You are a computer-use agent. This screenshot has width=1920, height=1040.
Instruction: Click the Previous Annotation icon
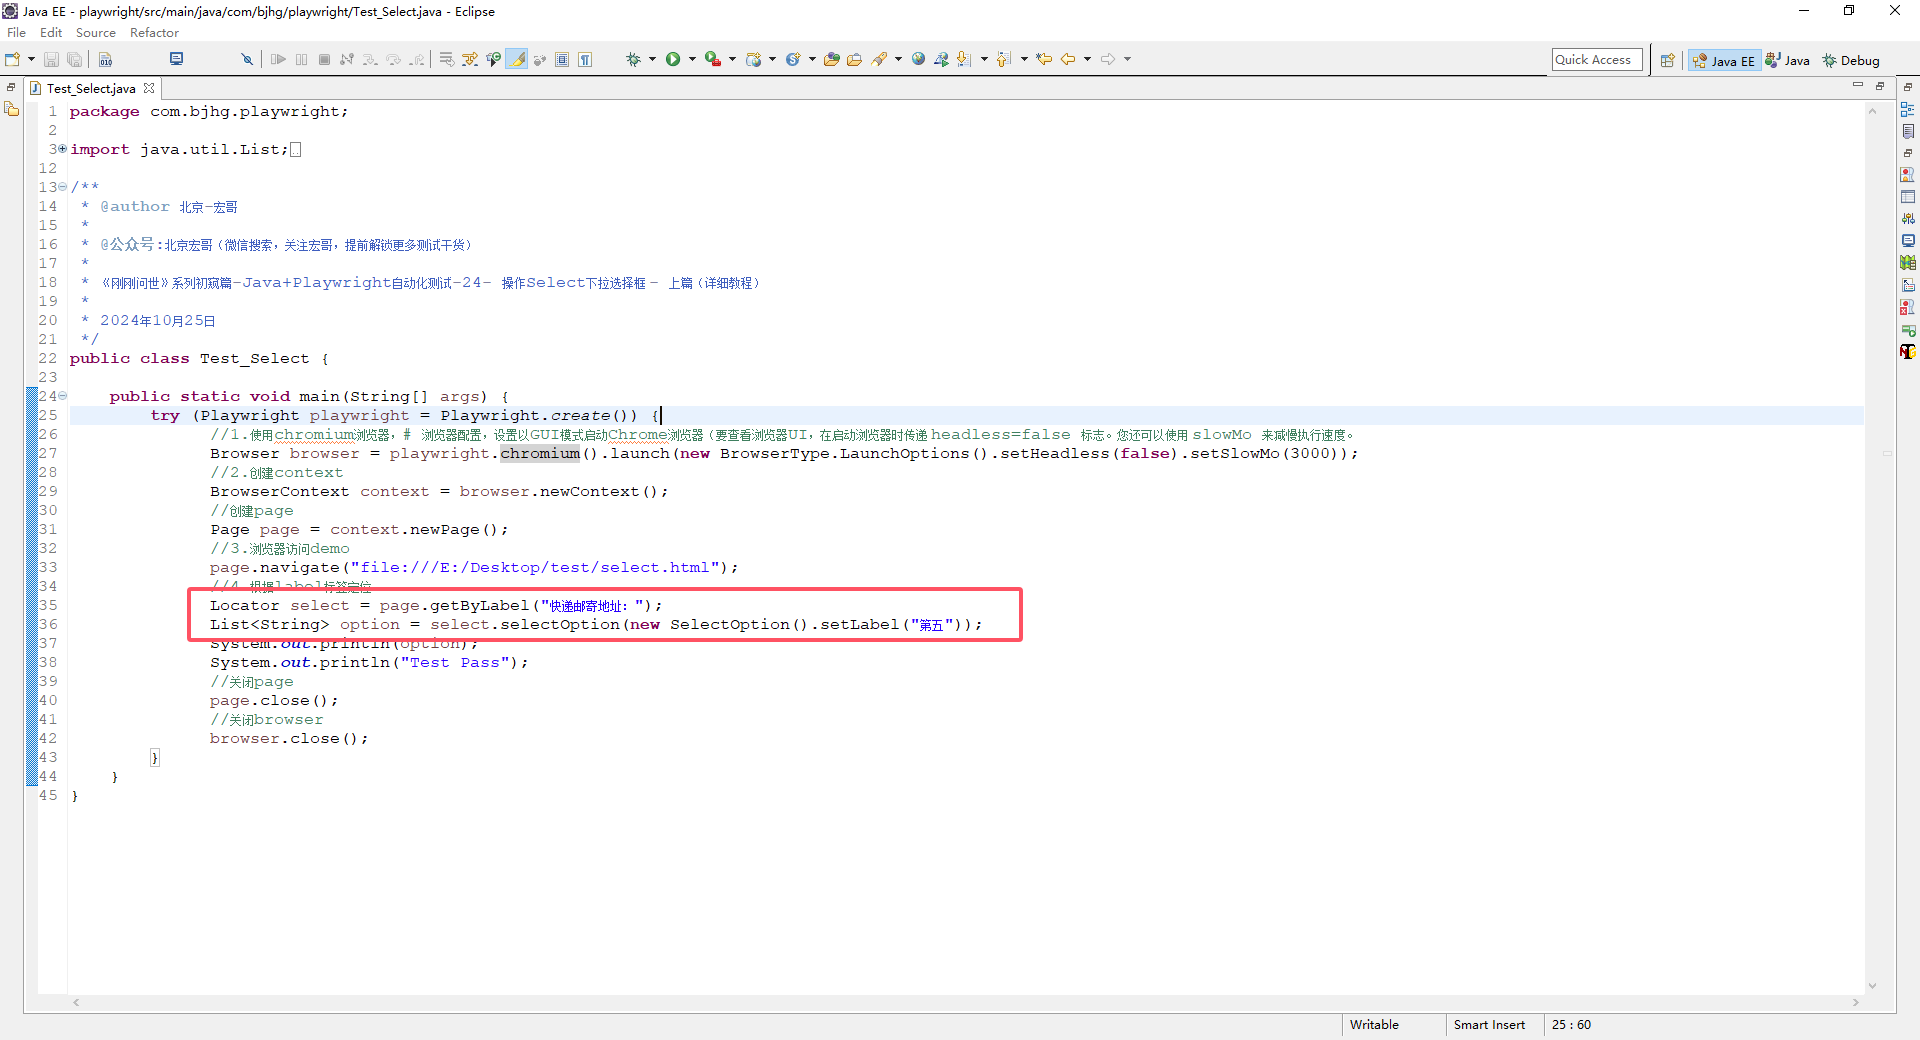click(x=1004, y=59)
